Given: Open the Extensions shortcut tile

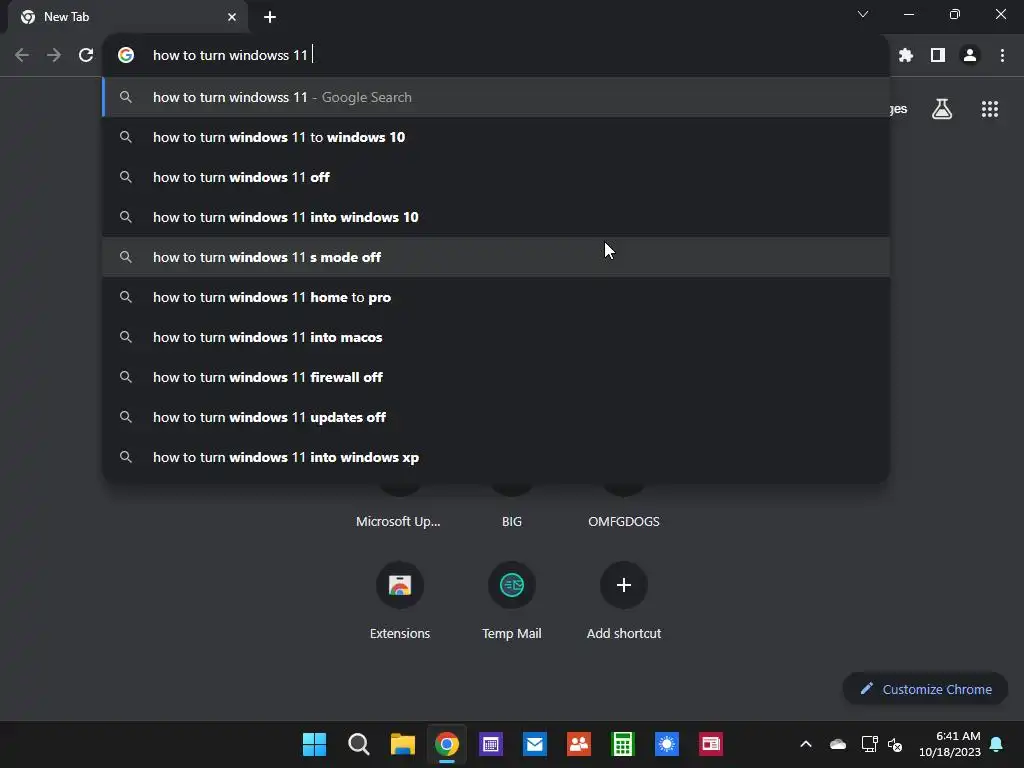Looking at the screenshot, I should [400, 585].
